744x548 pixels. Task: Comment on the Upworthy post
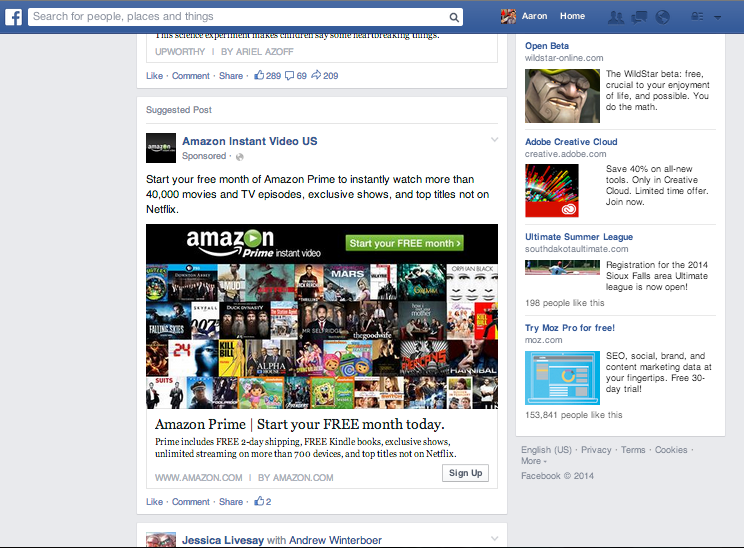coord(190,76)
